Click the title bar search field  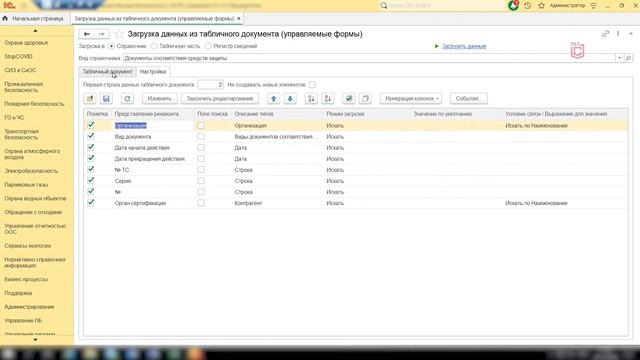(443, 6)
